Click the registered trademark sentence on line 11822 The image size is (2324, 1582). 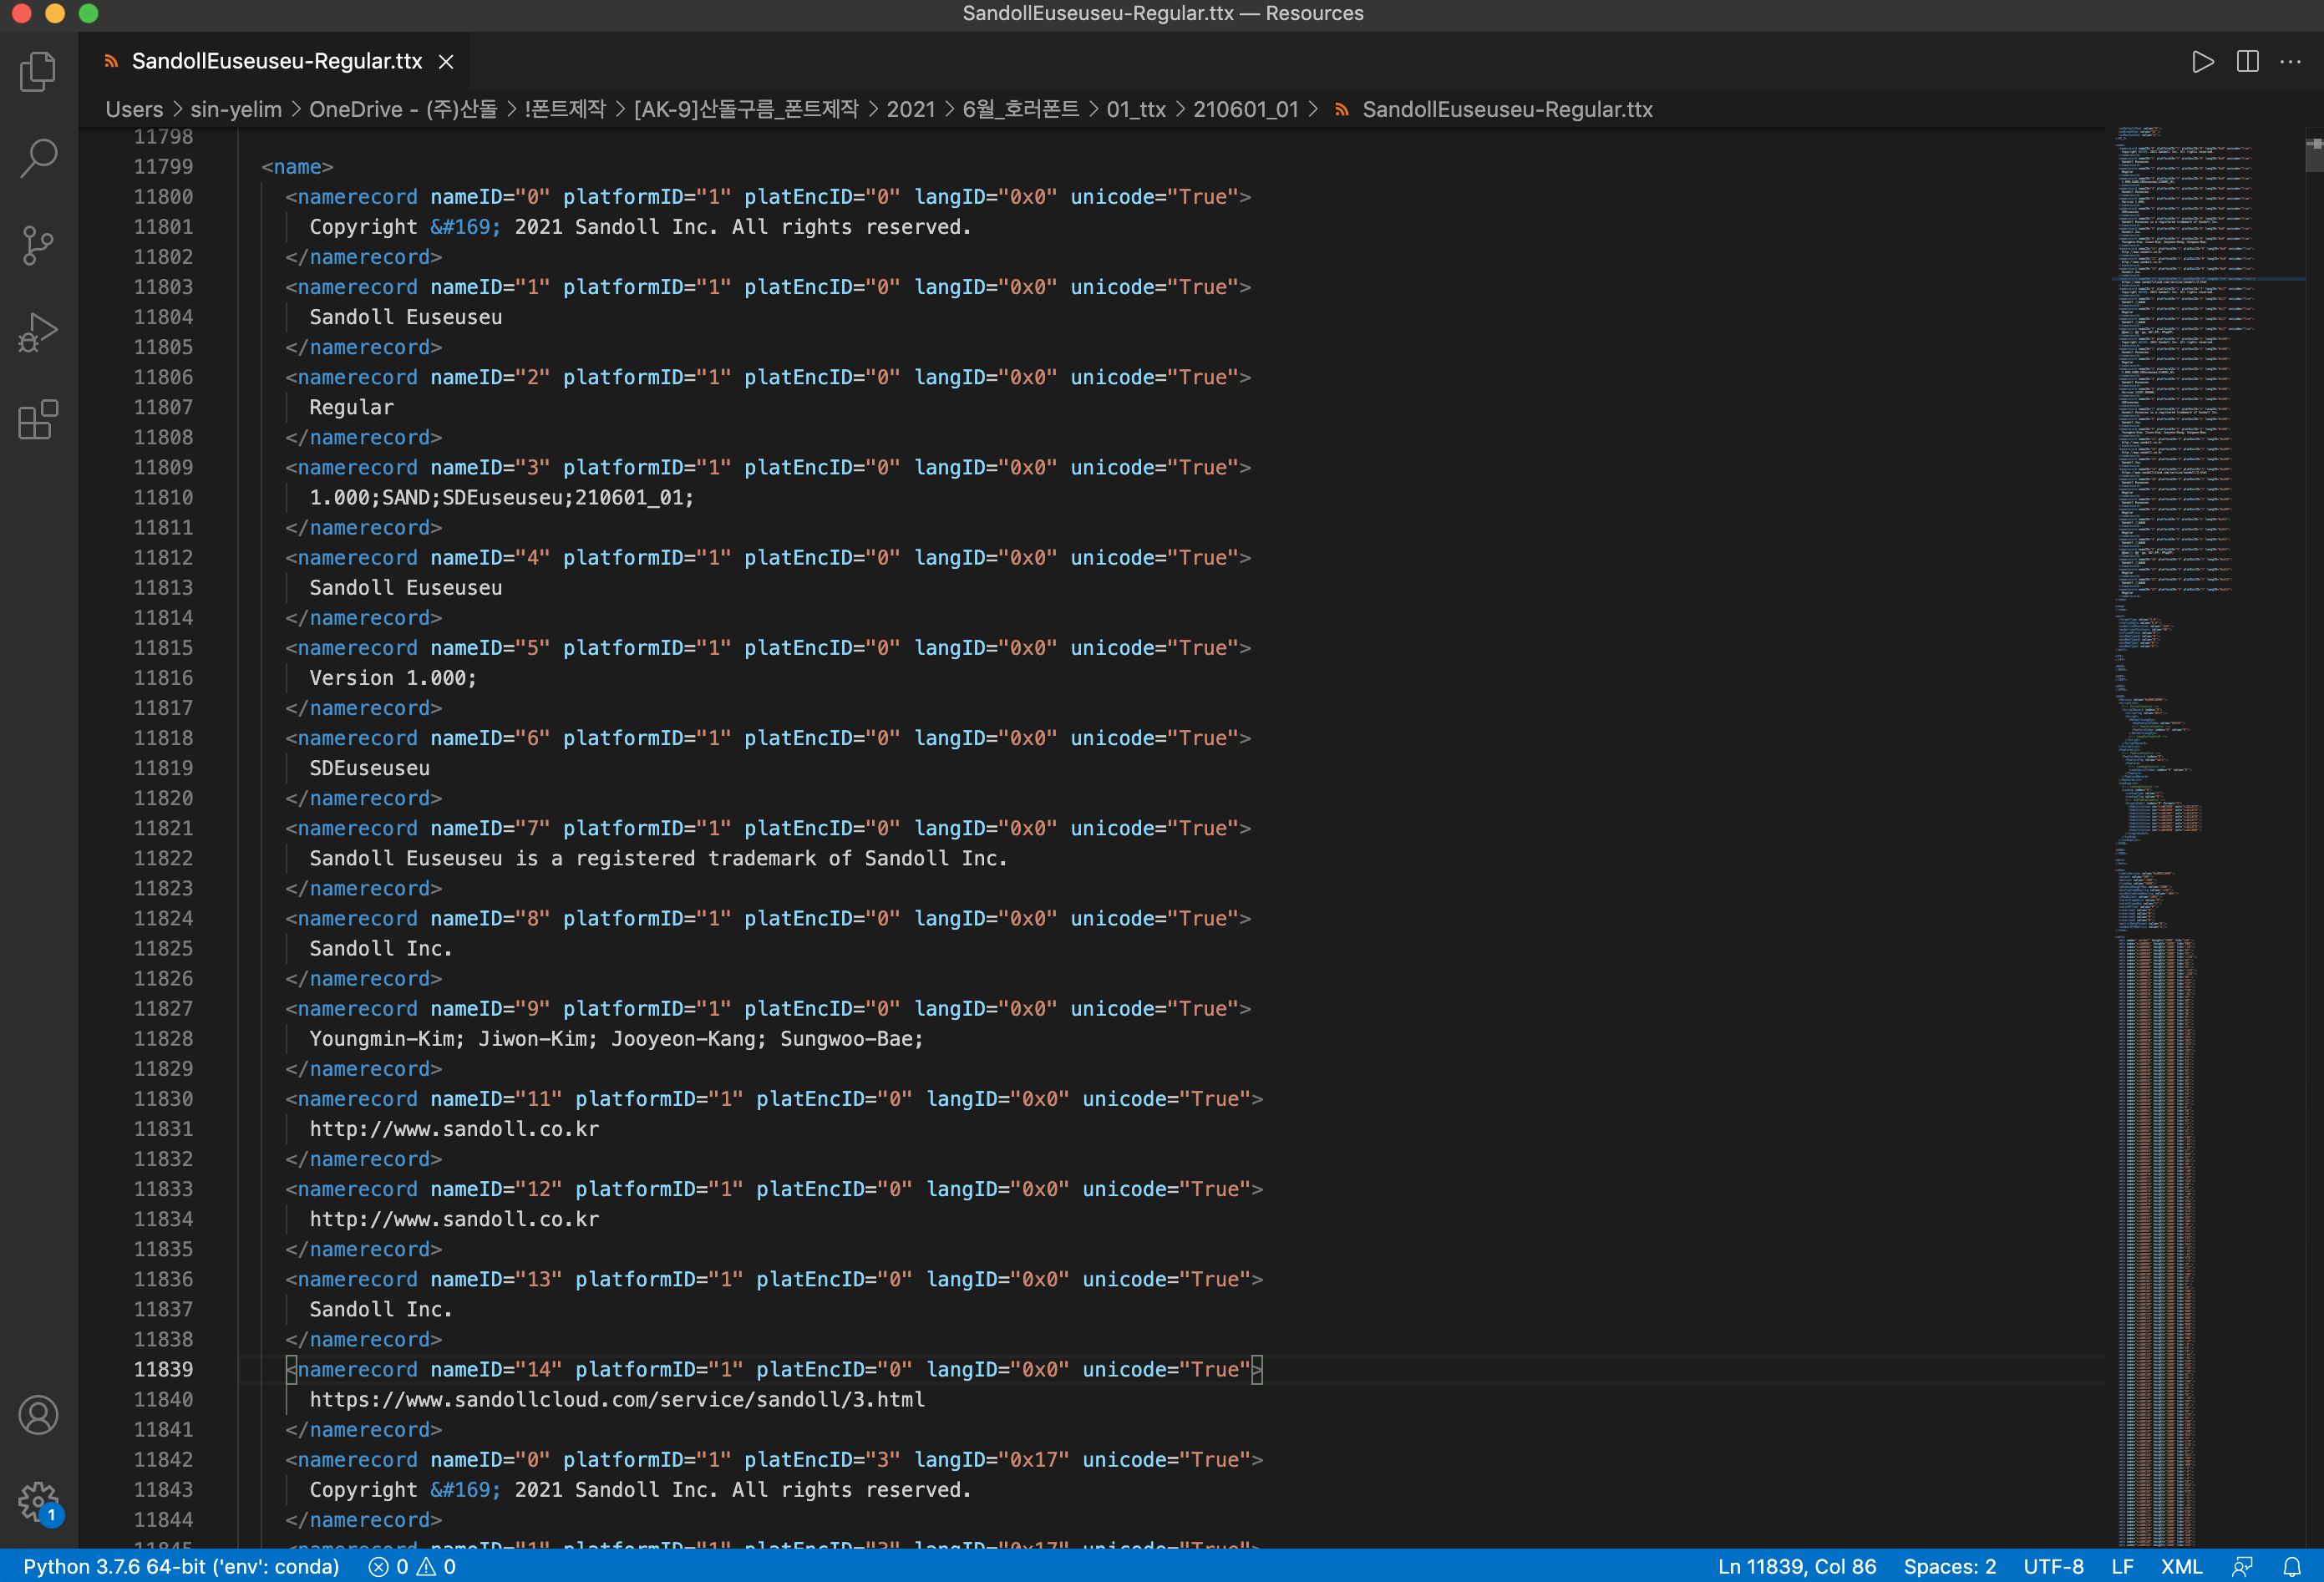tap(658, 858)
